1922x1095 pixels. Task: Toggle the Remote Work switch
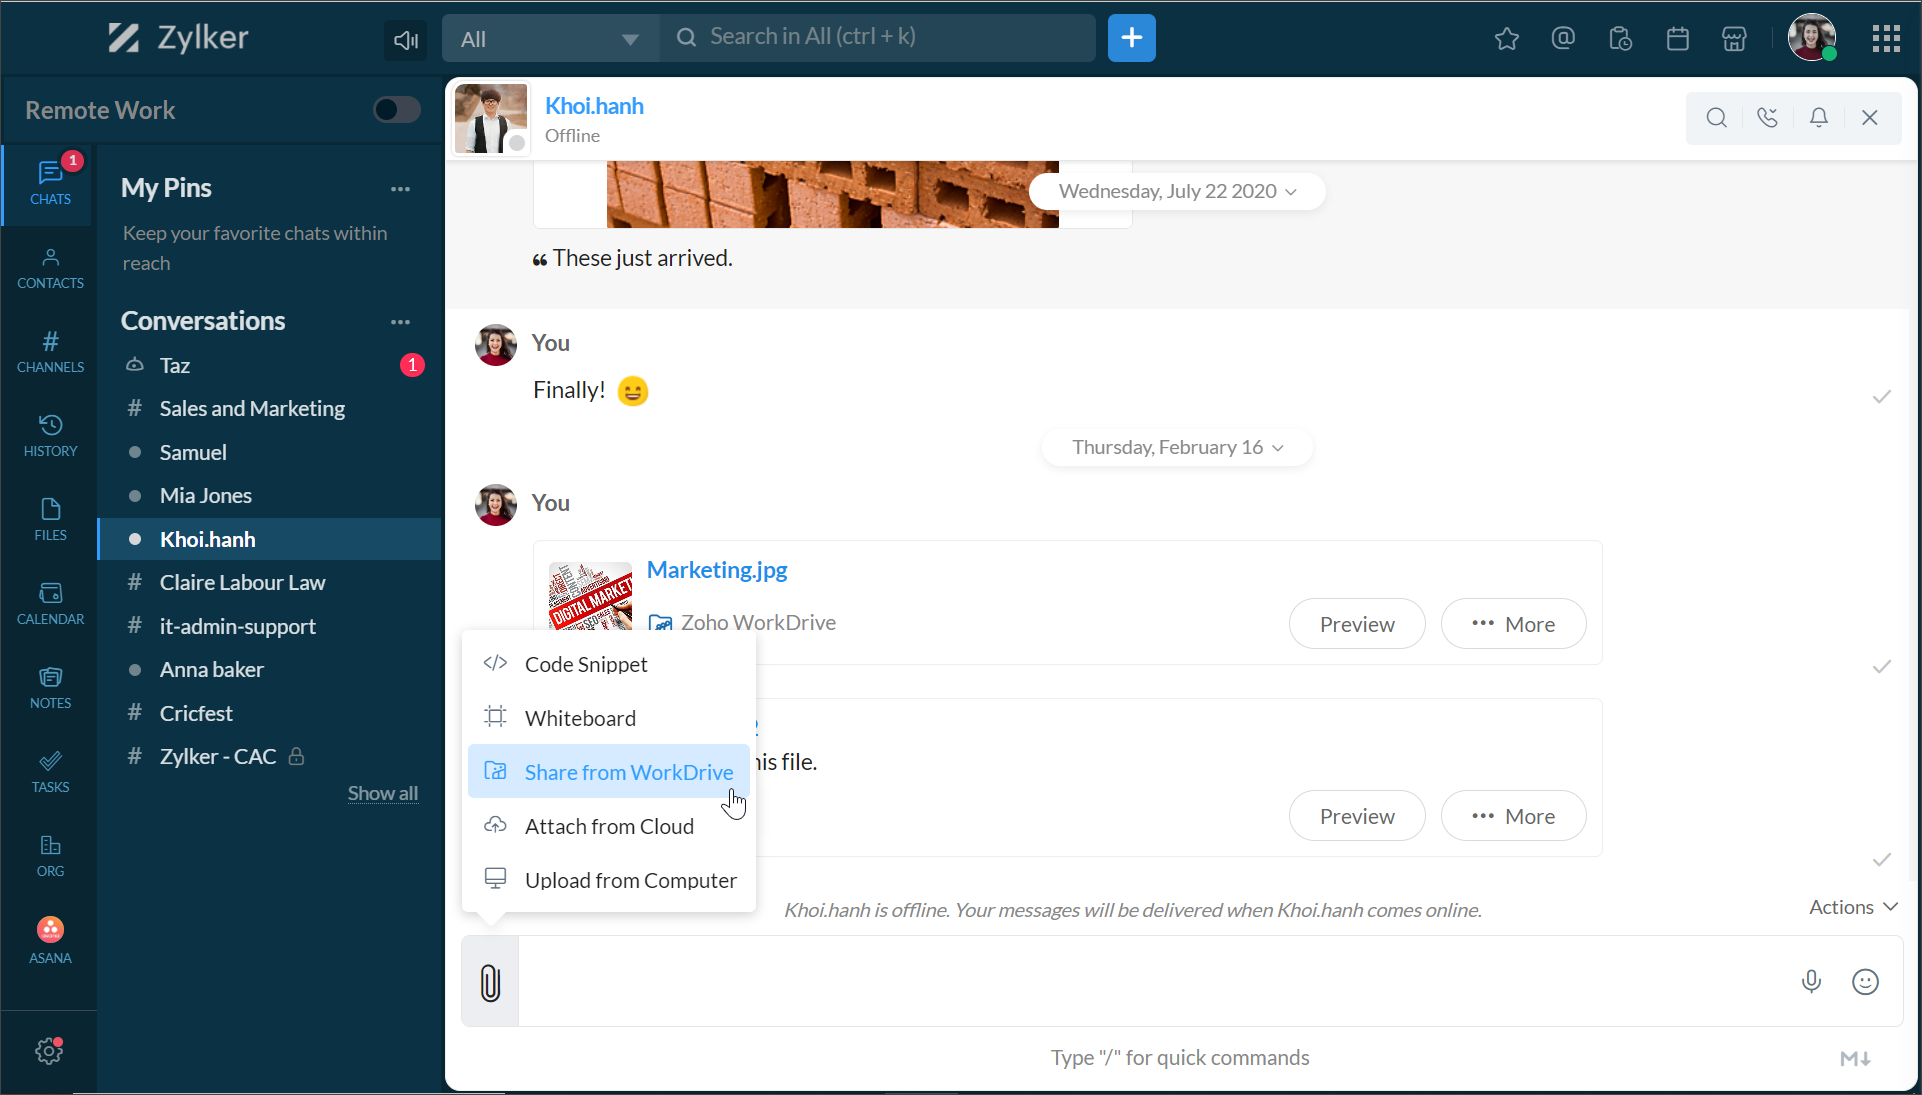[397, 110]
